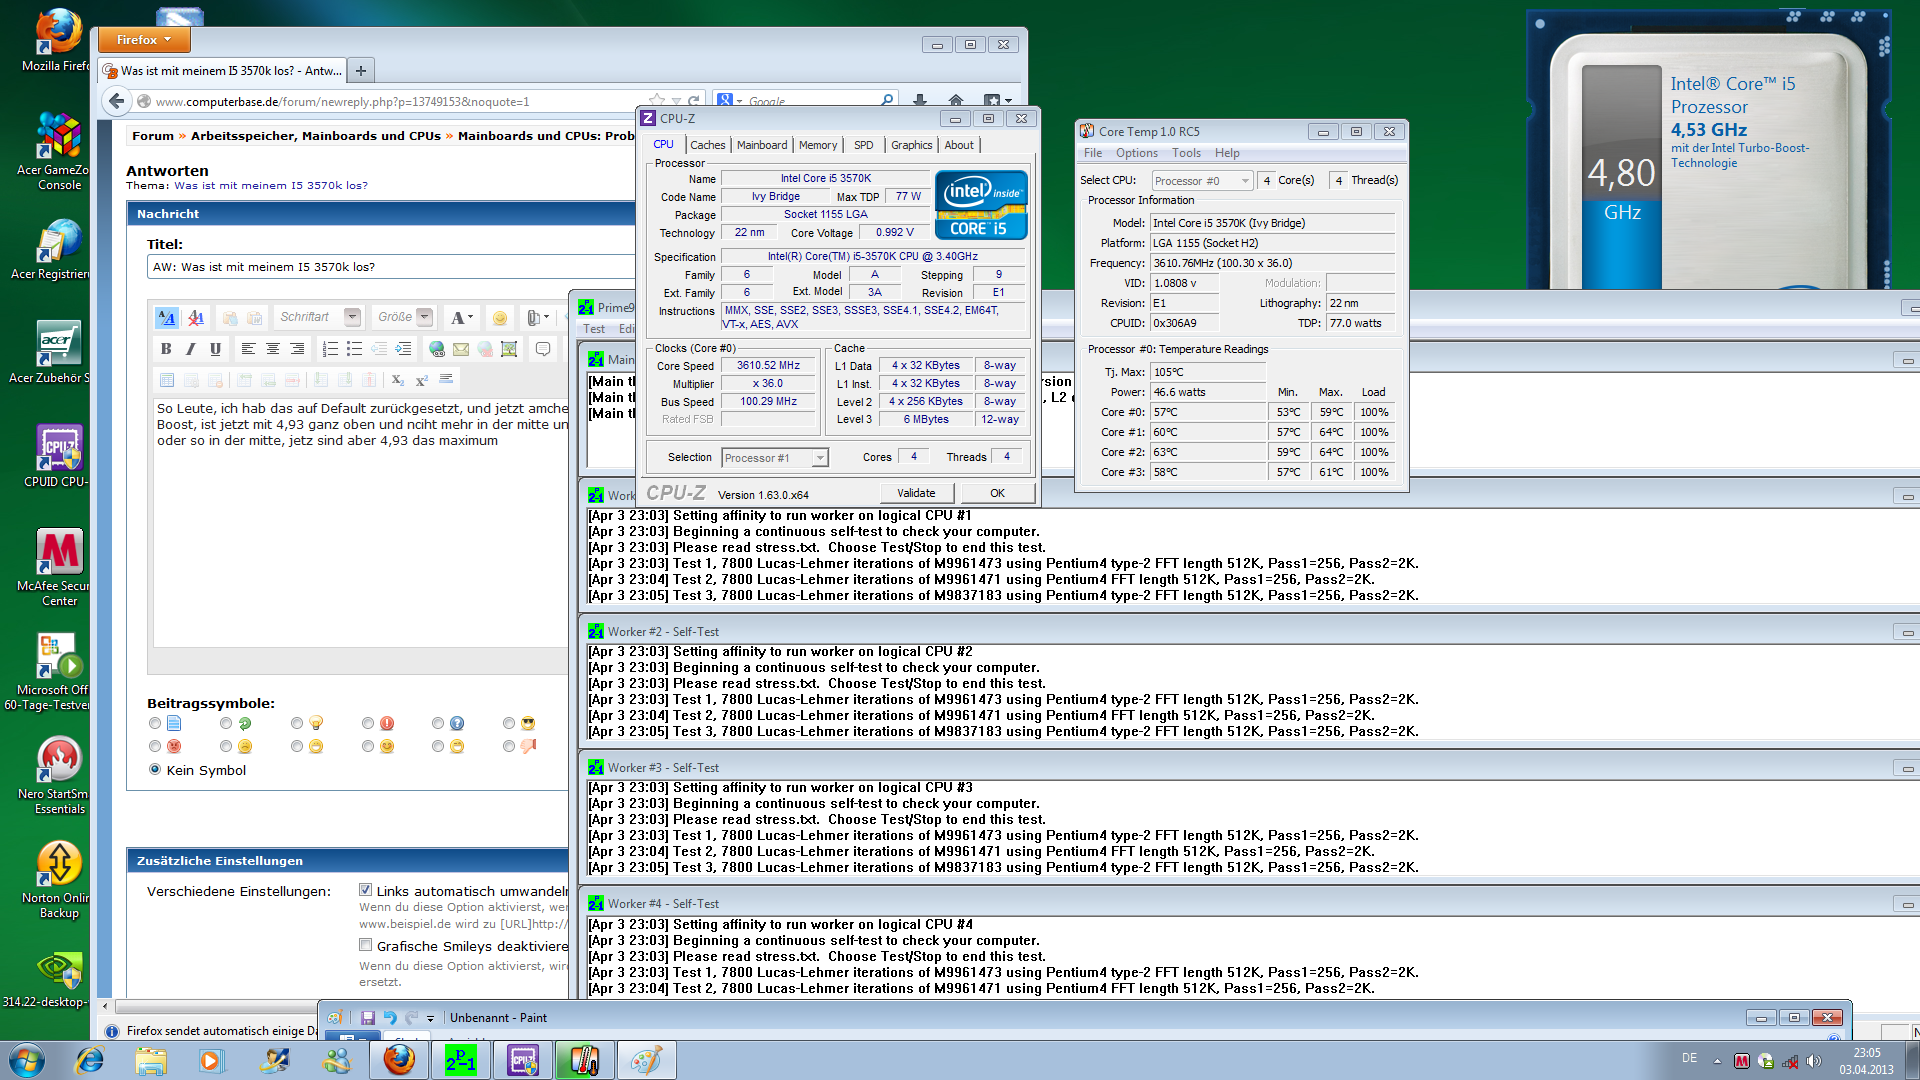Expand the Paint quick access toolbar customize arrow
Viewport: 1920px width, 1080px height.
(x=431, y=1018)
